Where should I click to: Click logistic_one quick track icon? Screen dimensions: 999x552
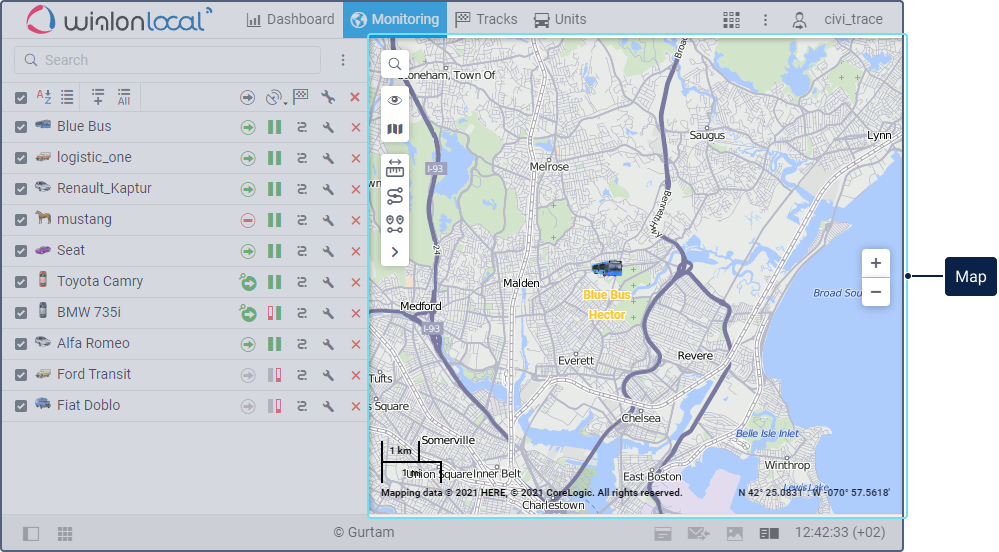click(302, 158)
